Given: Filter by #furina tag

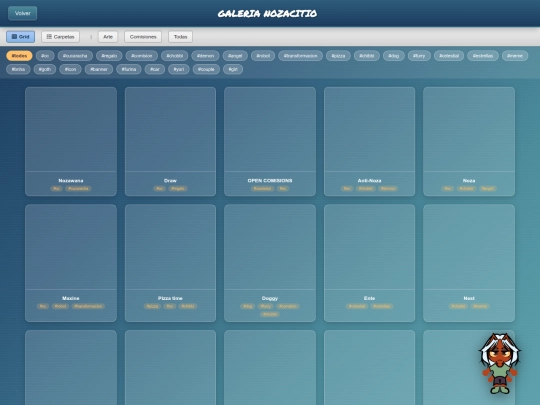Looking at the screenshot, I should [129, 69].
